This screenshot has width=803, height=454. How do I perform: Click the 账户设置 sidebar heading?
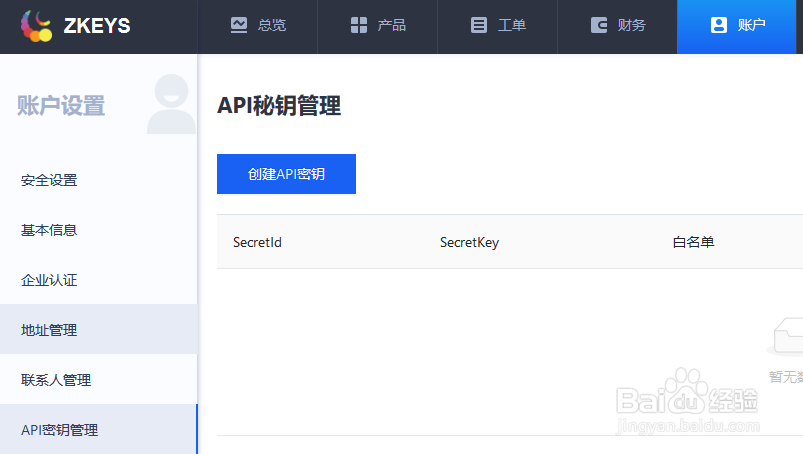[x=61, y=106]
